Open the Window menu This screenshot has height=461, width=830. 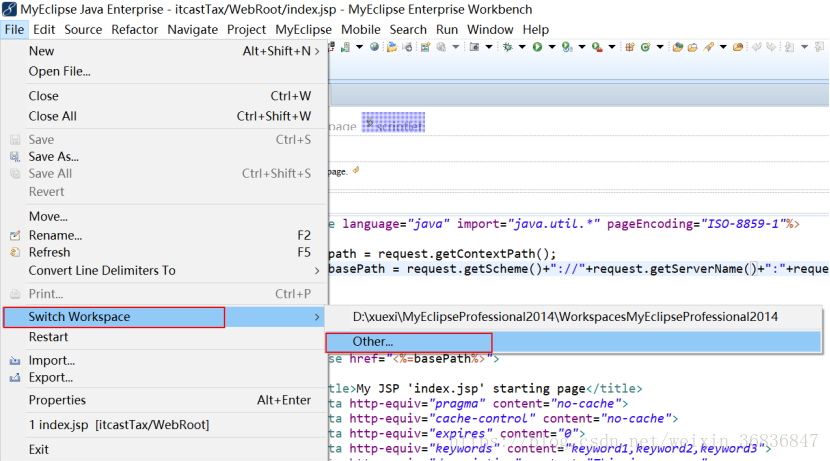tap(490, 30)
